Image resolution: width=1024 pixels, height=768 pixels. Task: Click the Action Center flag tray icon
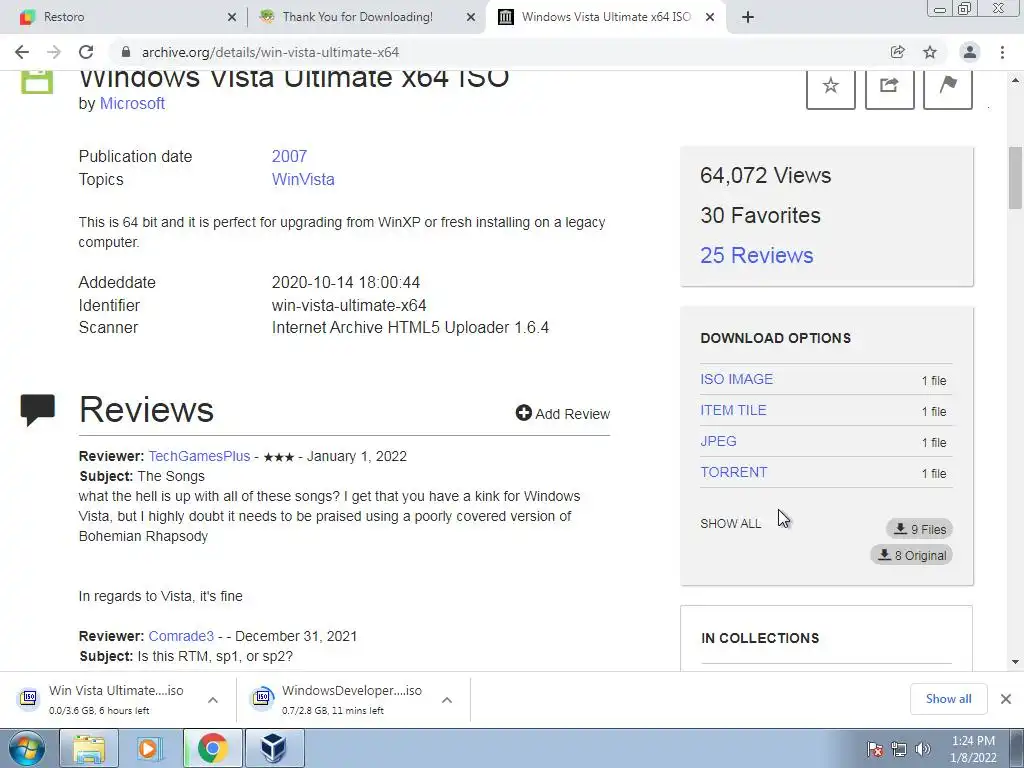pyautogui.click(x=875, y=749)
